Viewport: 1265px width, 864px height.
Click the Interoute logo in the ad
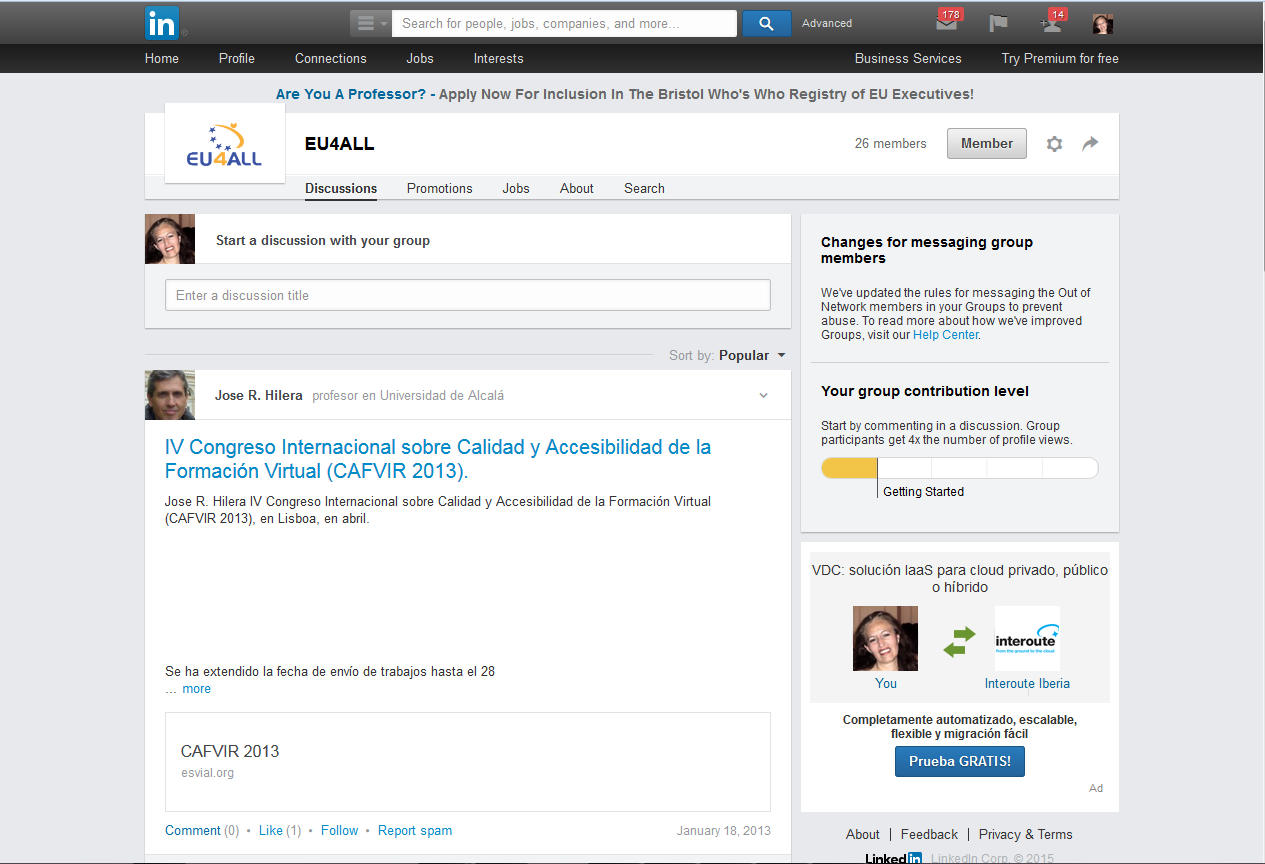point(1027,638)
